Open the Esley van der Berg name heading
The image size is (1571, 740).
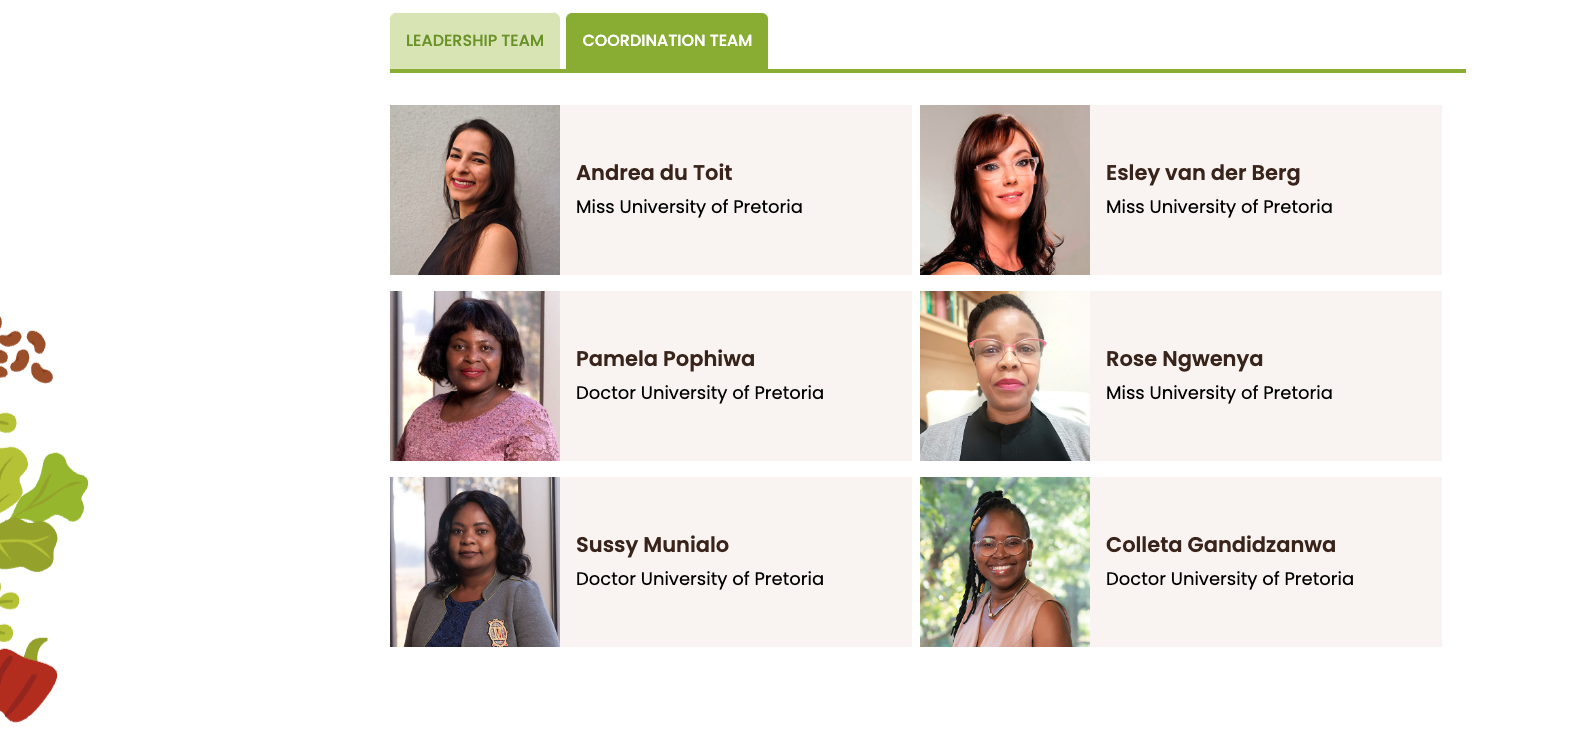point(1203,173)
